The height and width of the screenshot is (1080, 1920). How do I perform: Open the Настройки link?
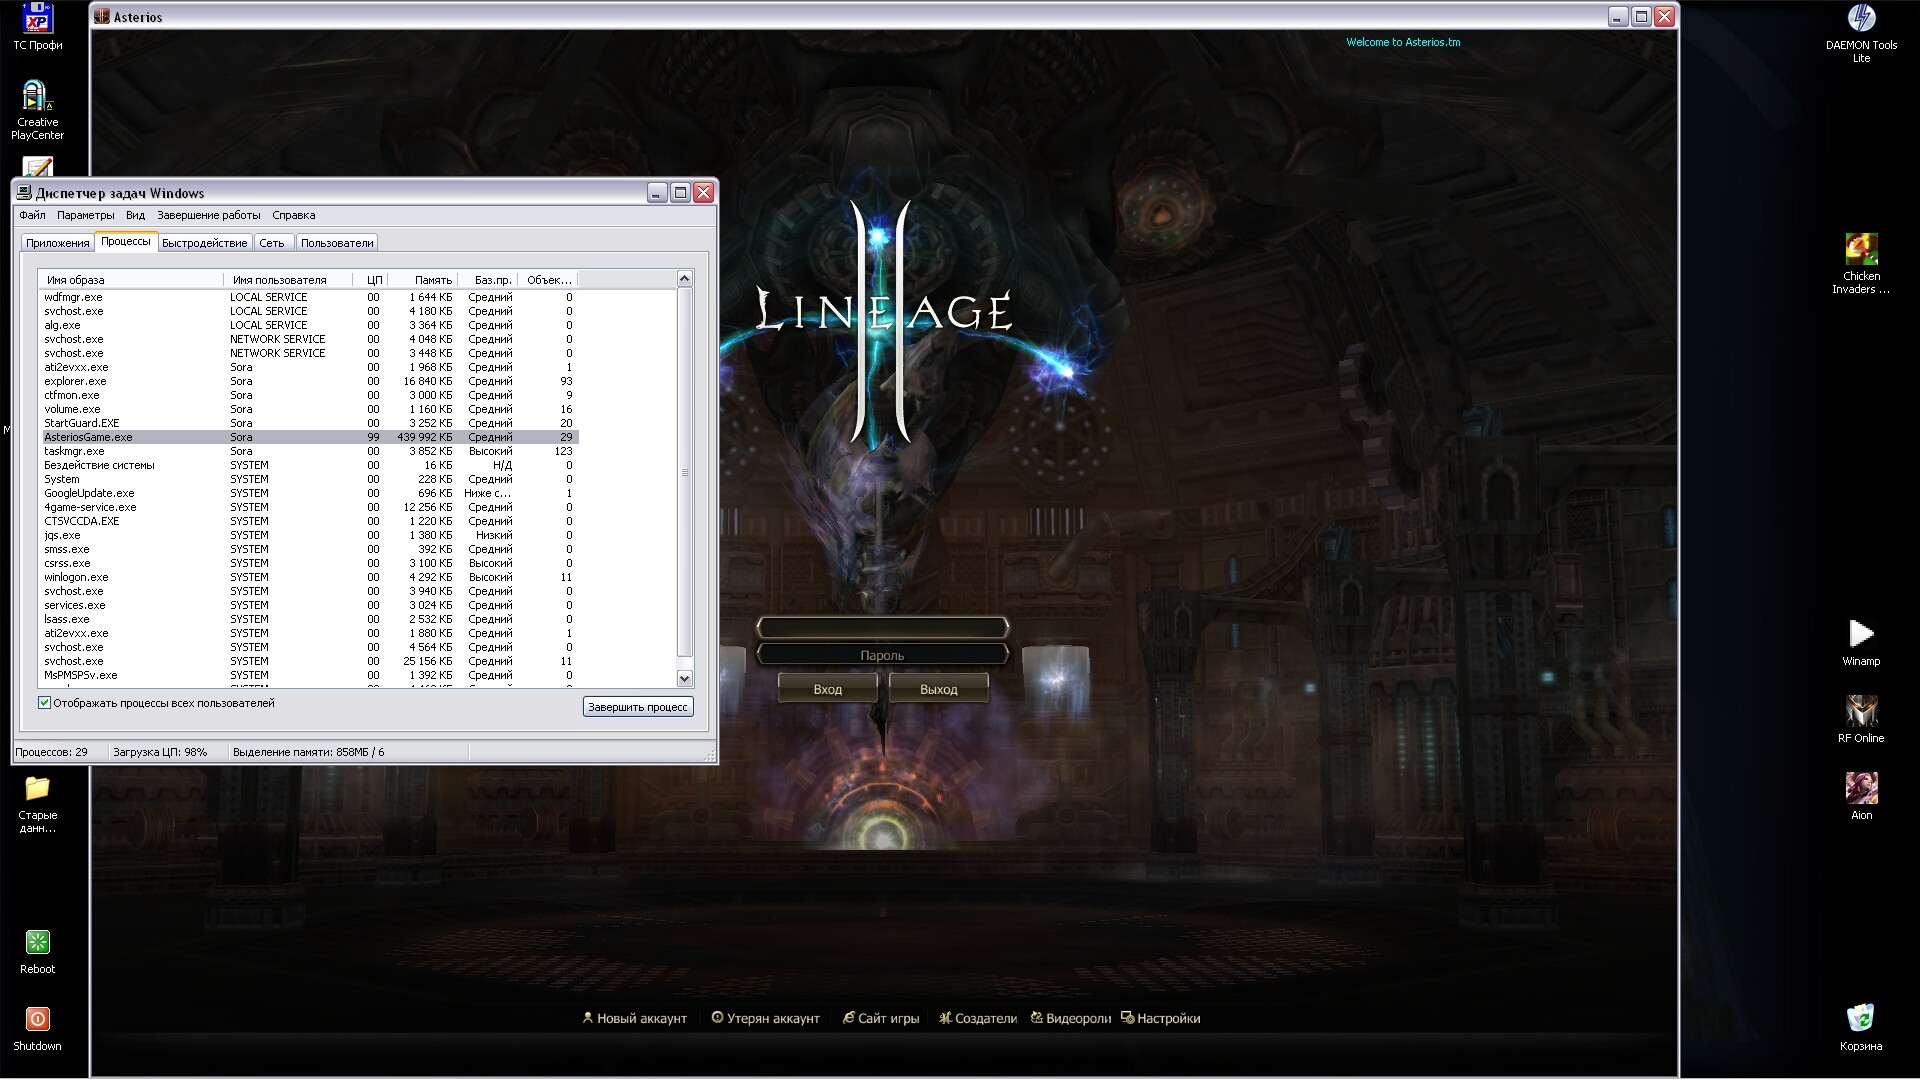coord(1161,1018)
